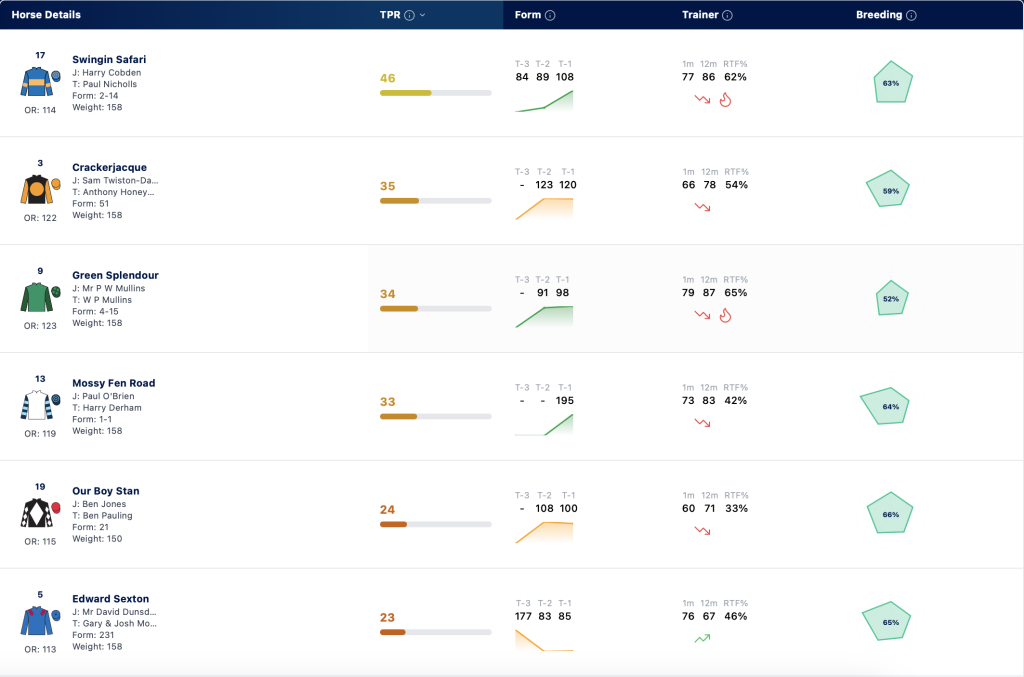1024x677 pixels.
Task: Click Edward Sexton's upward trend arrow icon
Action: pos(702,638)
